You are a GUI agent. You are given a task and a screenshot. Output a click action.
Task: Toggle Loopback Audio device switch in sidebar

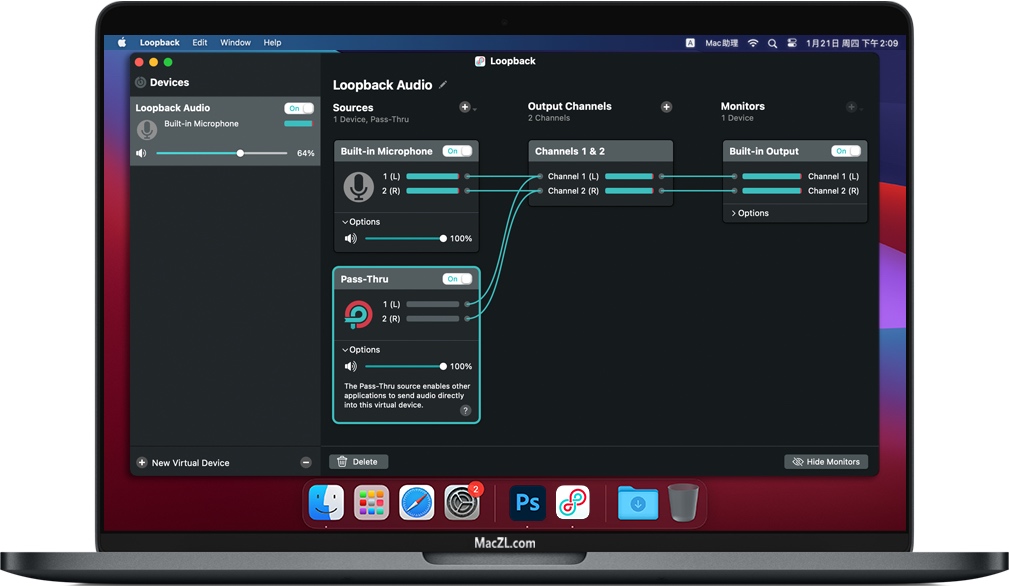coord(299,108)
